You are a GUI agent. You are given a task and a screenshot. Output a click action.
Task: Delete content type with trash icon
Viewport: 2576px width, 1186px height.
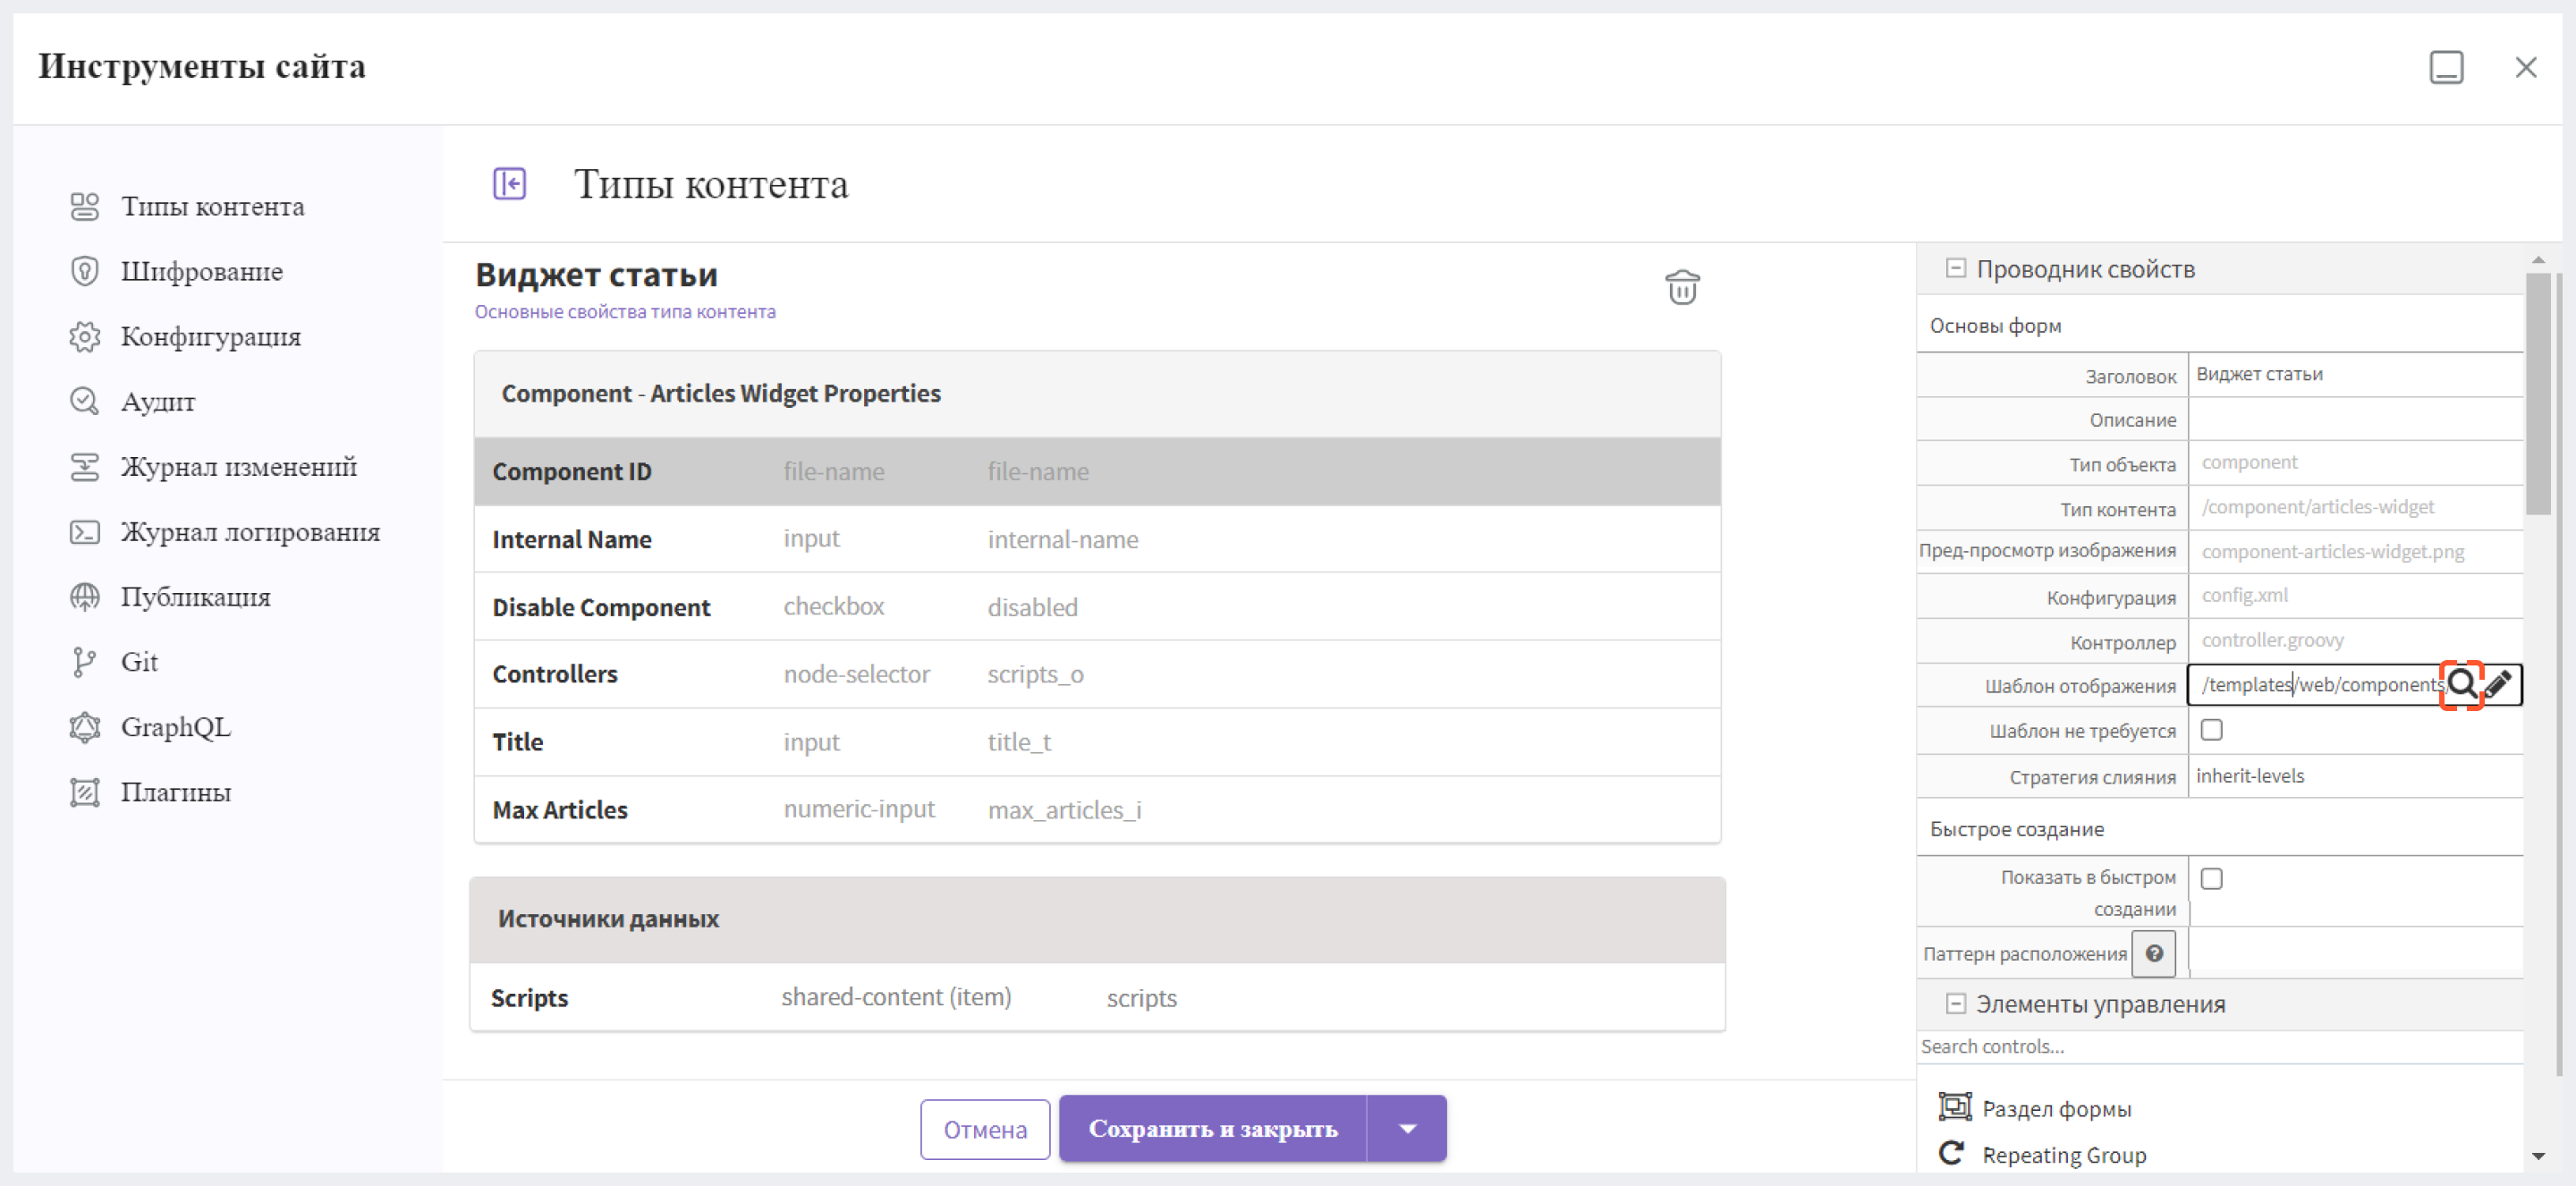click(1682, 287)
